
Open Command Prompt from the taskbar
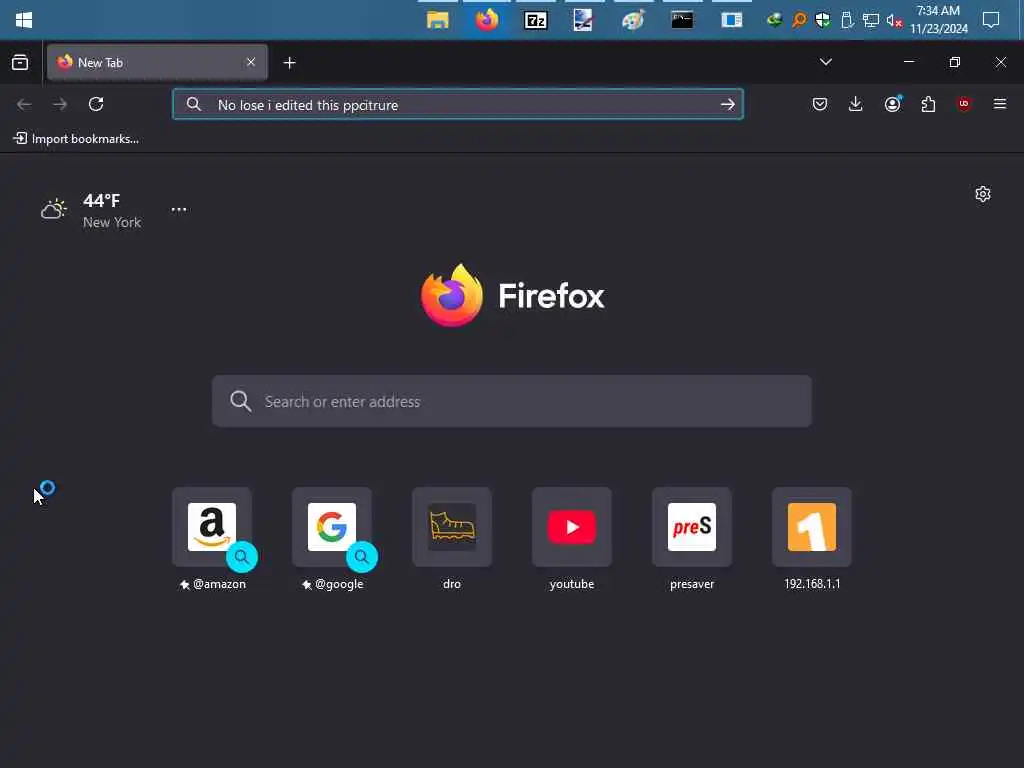tap(682, 20)
